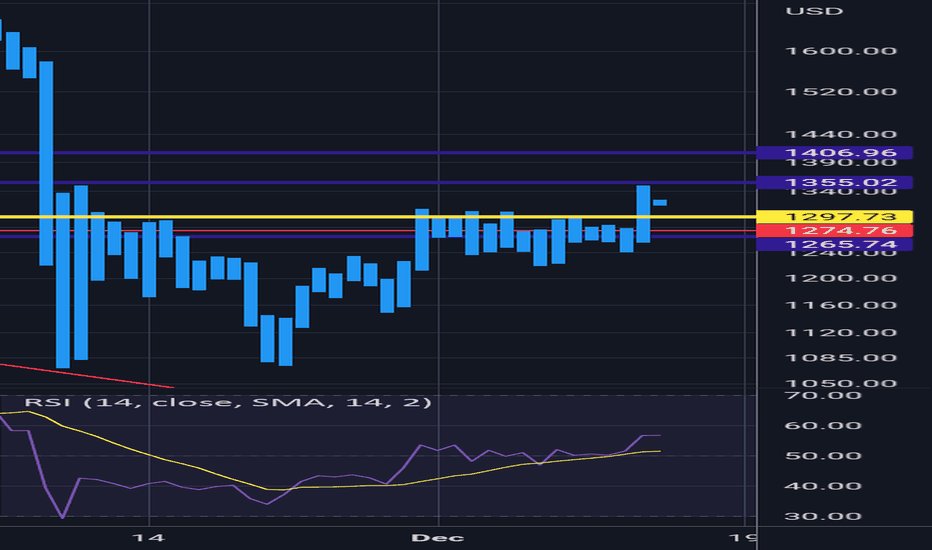Select the red descending trend line

pos(87,376)
